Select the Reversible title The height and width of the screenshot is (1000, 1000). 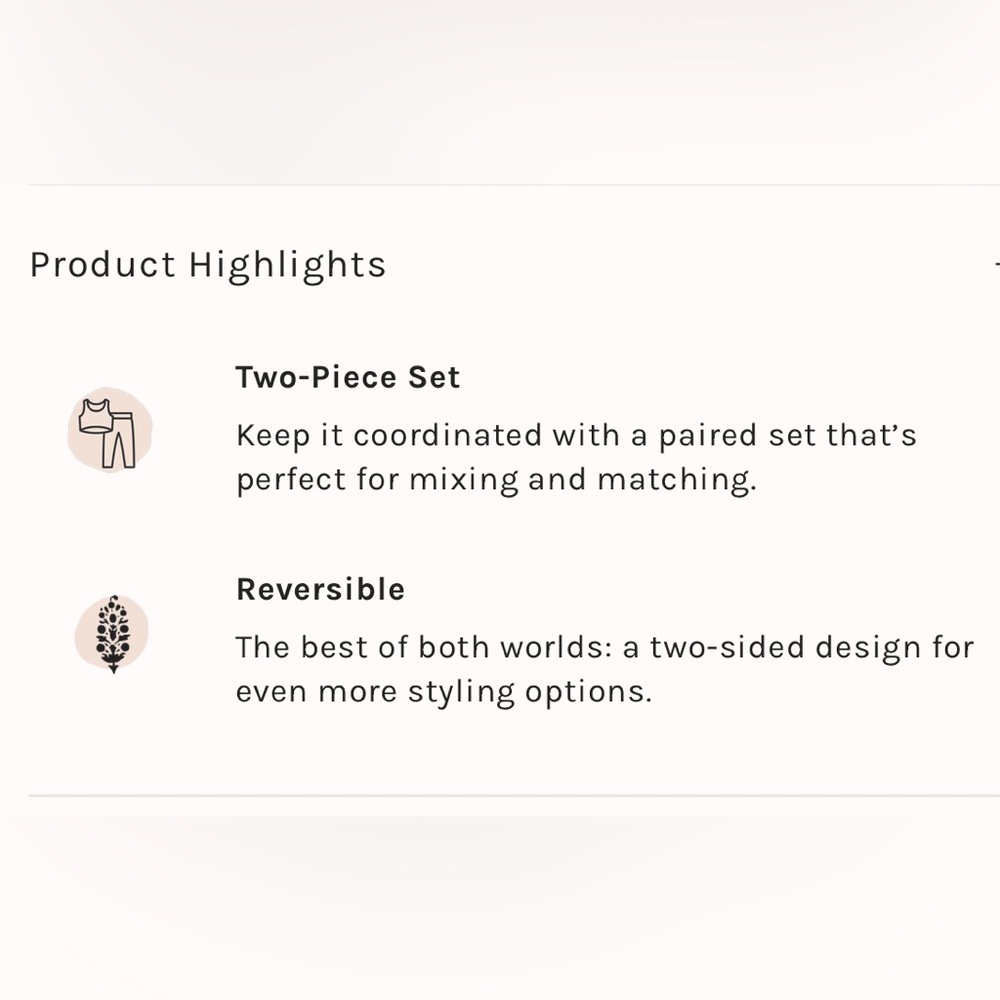click(x=320, y=590)
